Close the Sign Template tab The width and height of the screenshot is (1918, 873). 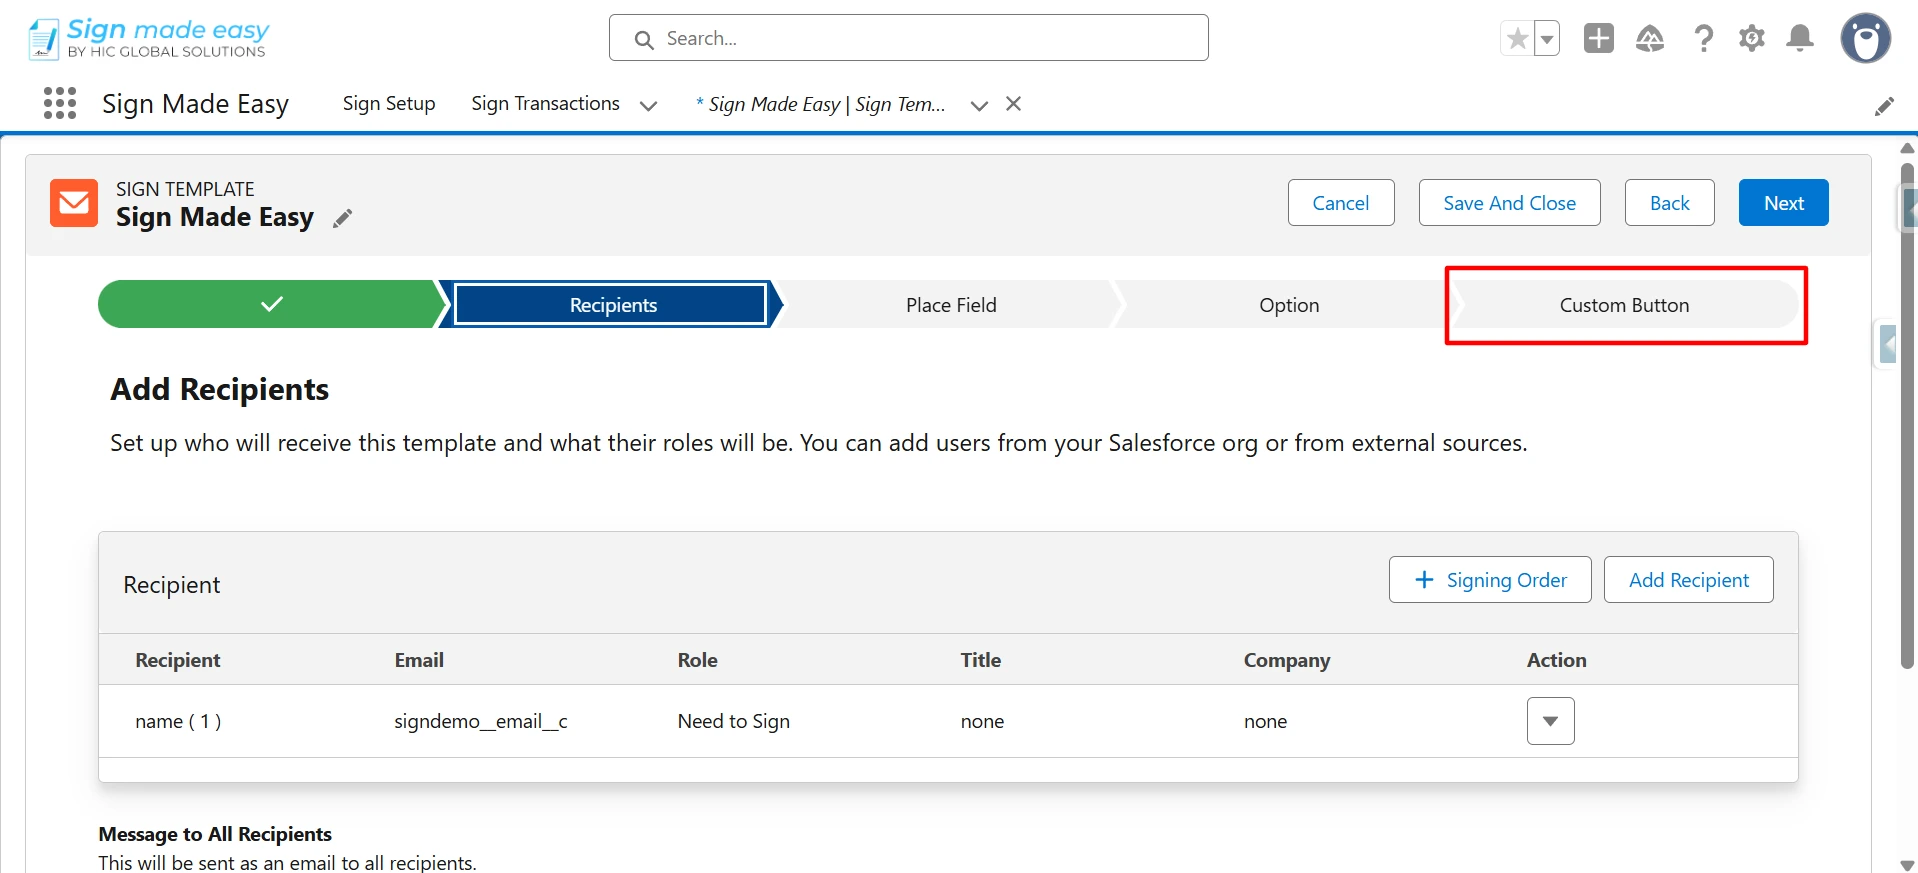pos(1013,104)
